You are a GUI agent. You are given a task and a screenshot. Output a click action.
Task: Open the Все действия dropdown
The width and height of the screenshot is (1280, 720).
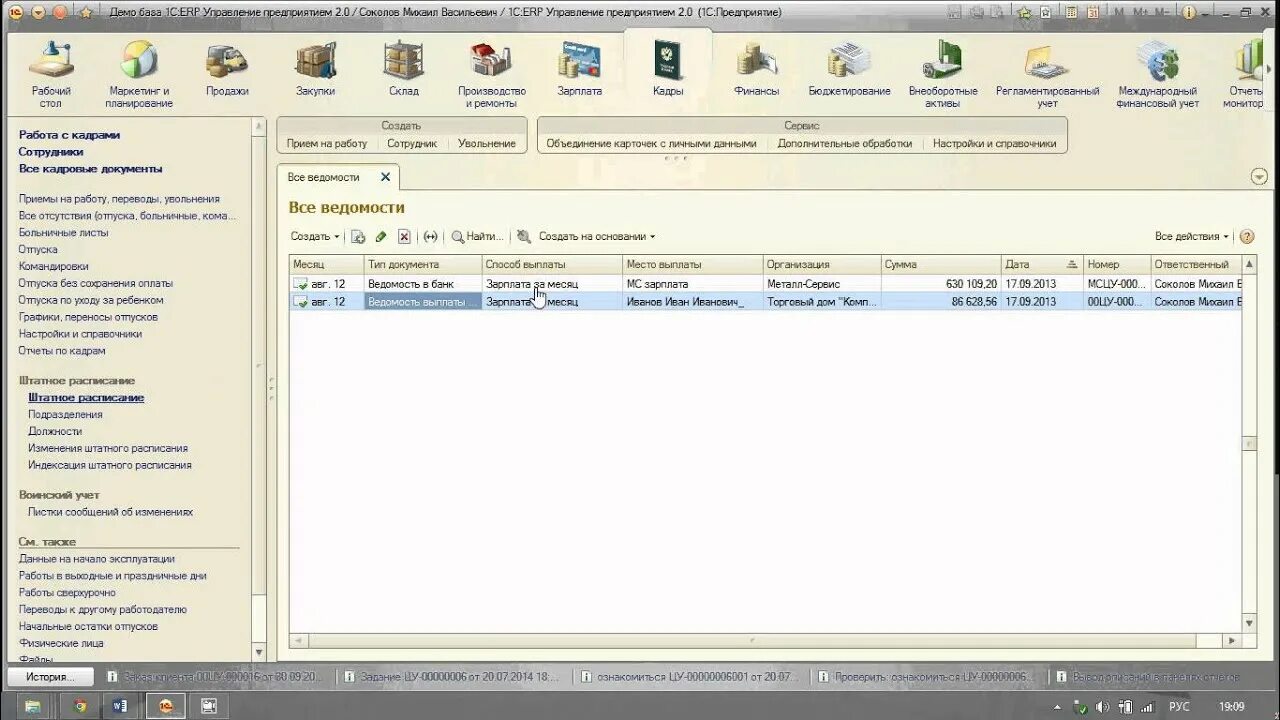tap(1193, 237)
